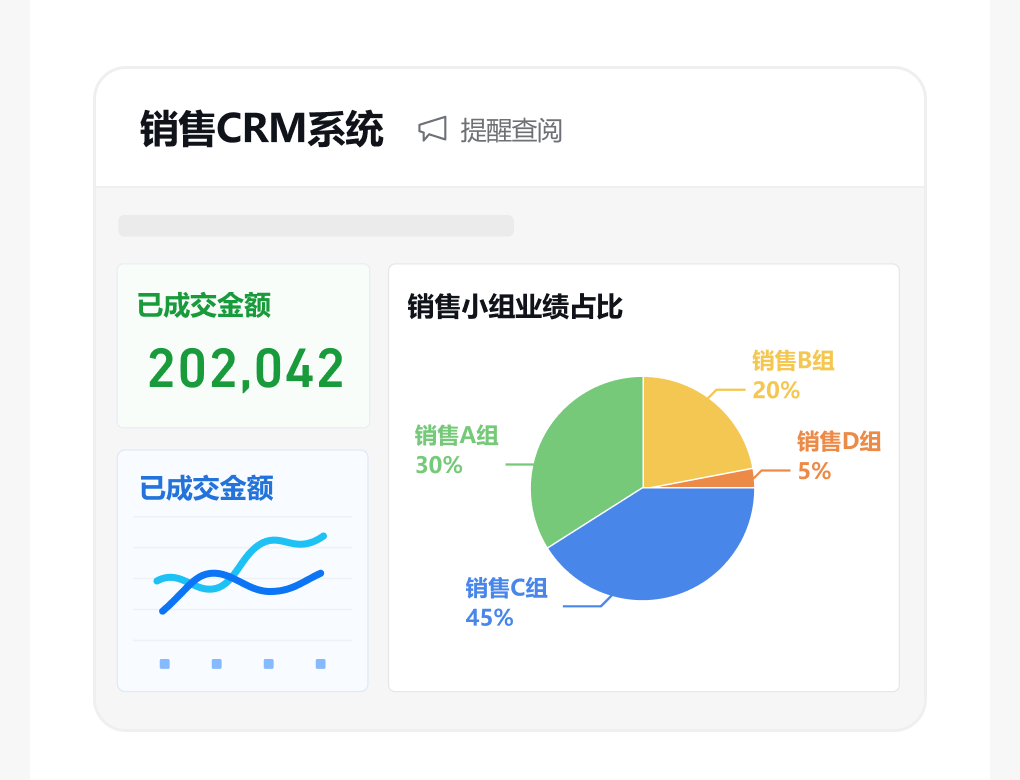Click the 销售B组 label
This screenshot has height=780, width=1020.
793,360
